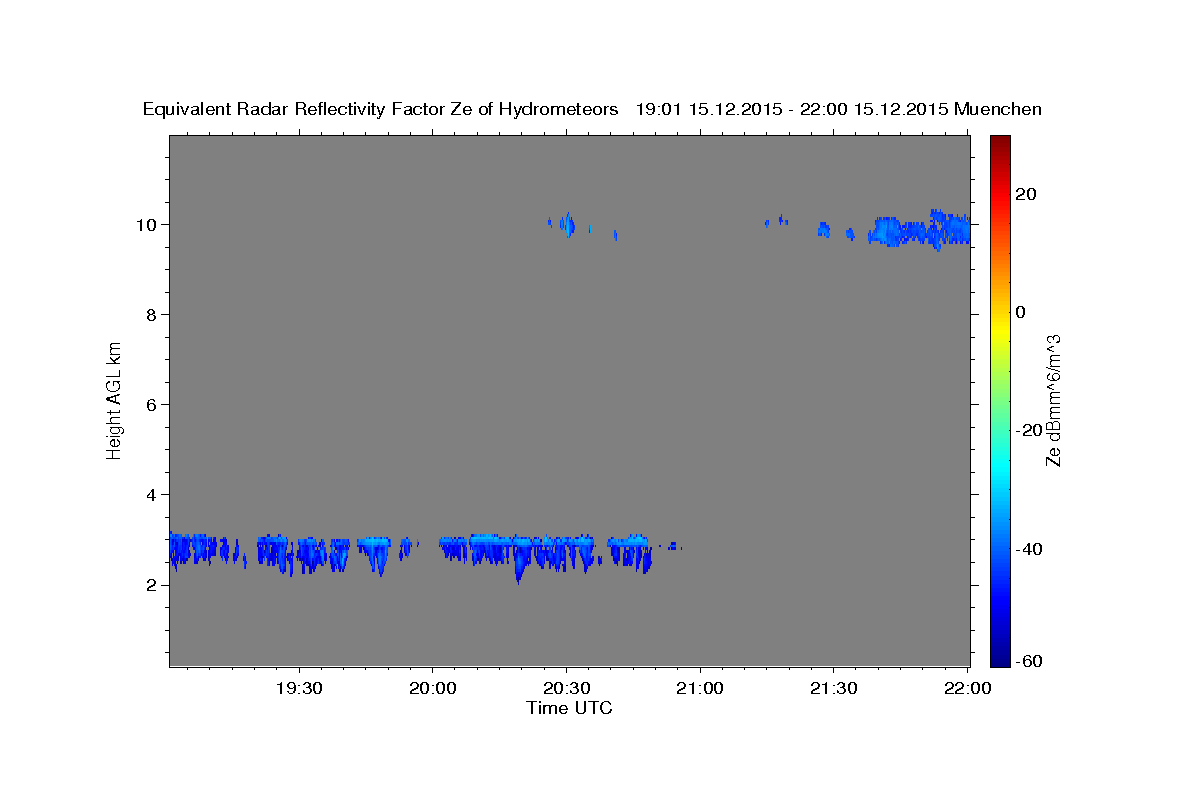This screenshot has width=1200, height=800.
Task: Click the "Ze dBmm^6/m^3" colorbar label
Action: pos(1052,399)
